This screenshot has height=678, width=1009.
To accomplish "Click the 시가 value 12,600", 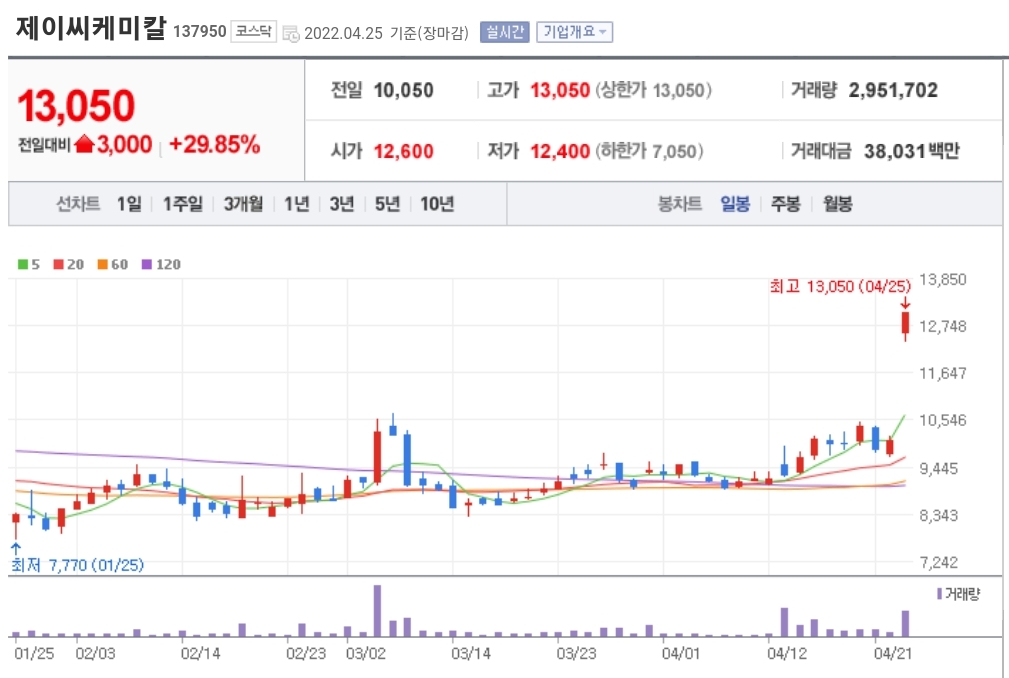I will (403, 151).
